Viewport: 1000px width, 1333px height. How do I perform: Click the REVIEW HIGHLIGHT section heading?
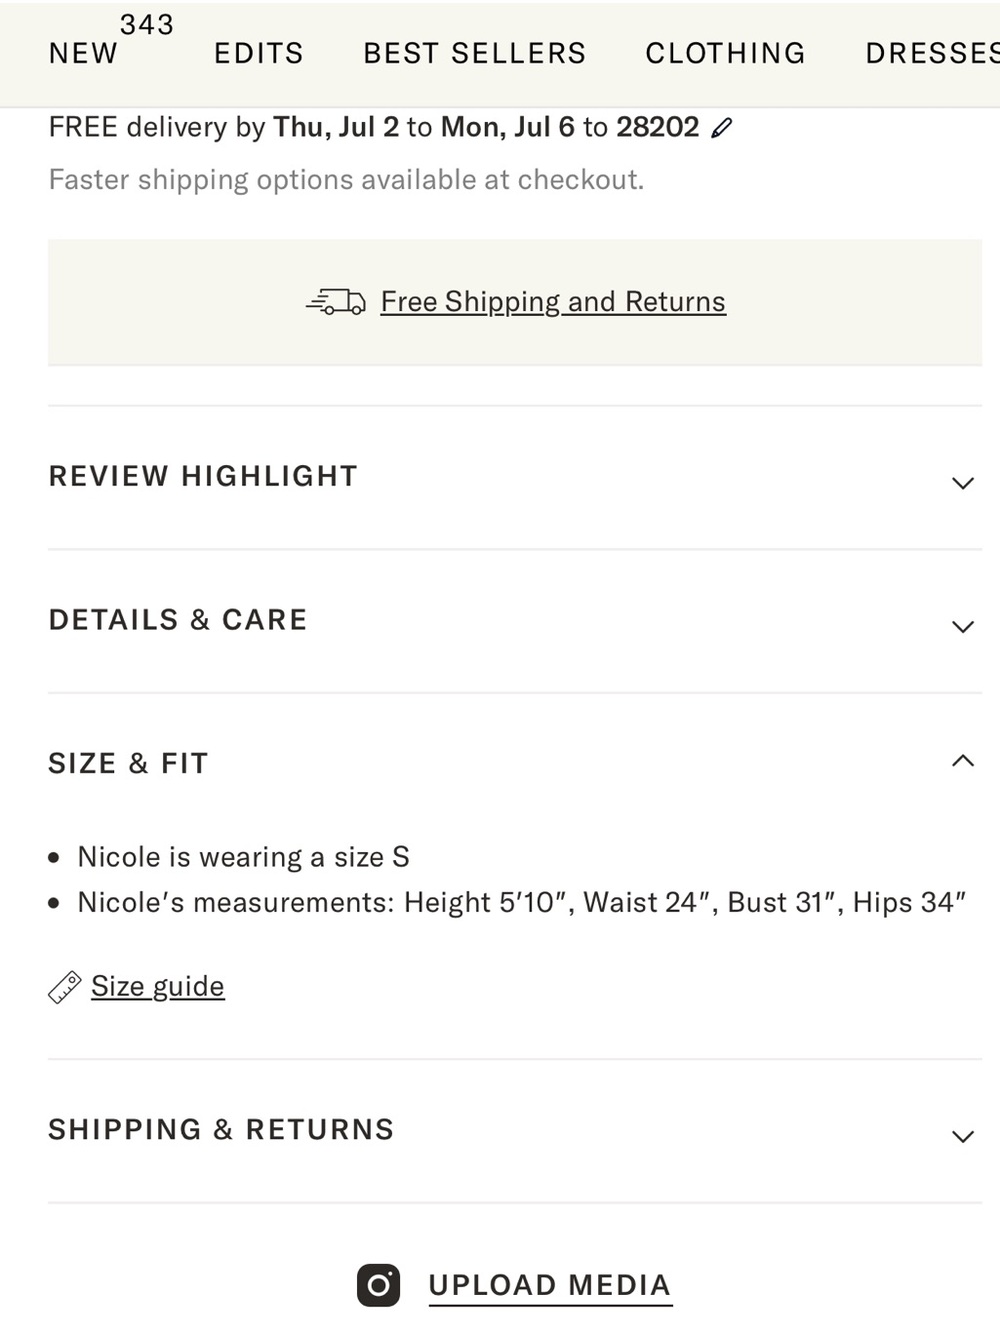pos(203,476)
